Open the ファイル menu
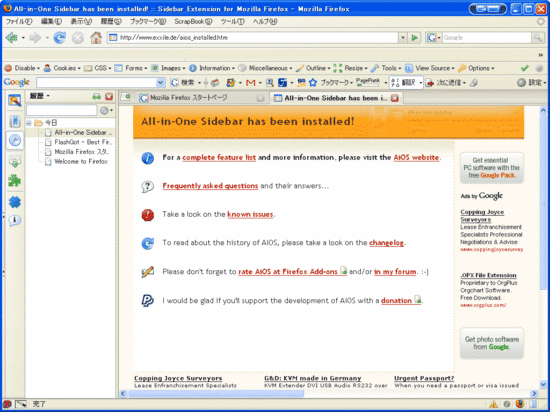550x412 pixels. pos(19,21)
